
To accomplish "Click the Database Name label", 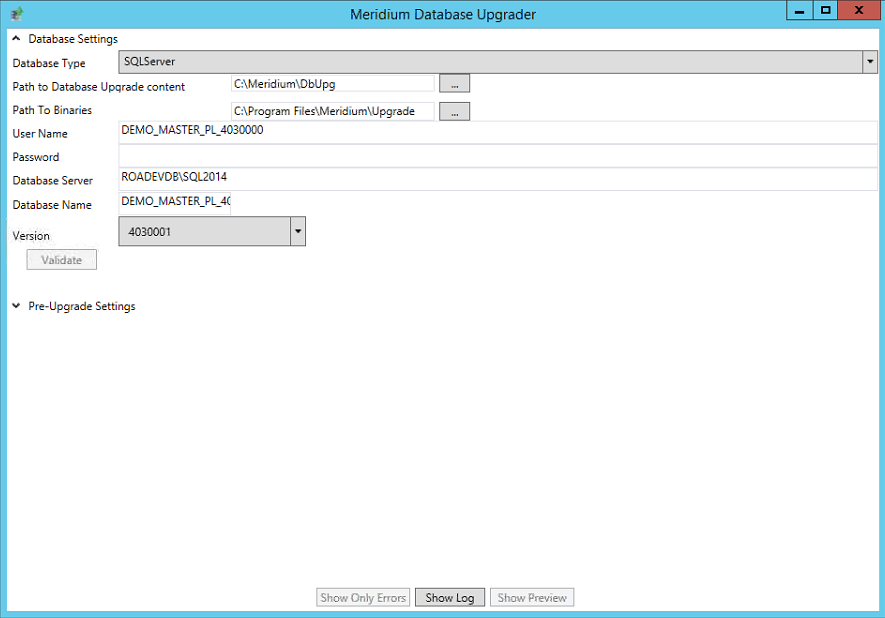I will pyautogui.click(x=52, y=205).
